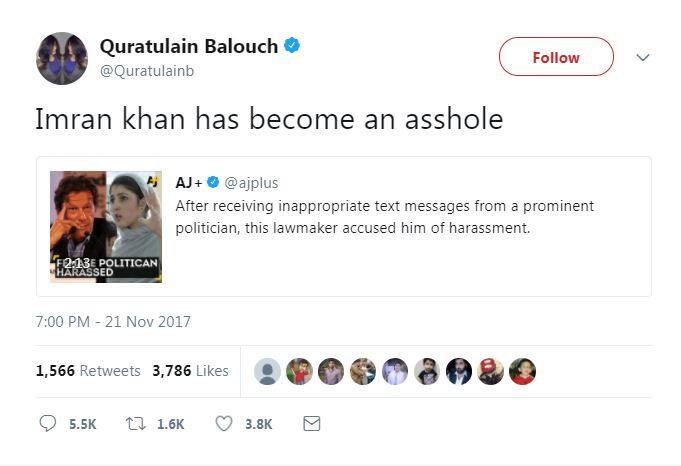Click the AJ+ verified badge in quoted tweet
Screen dimensions: 681x466
[213, 183]
